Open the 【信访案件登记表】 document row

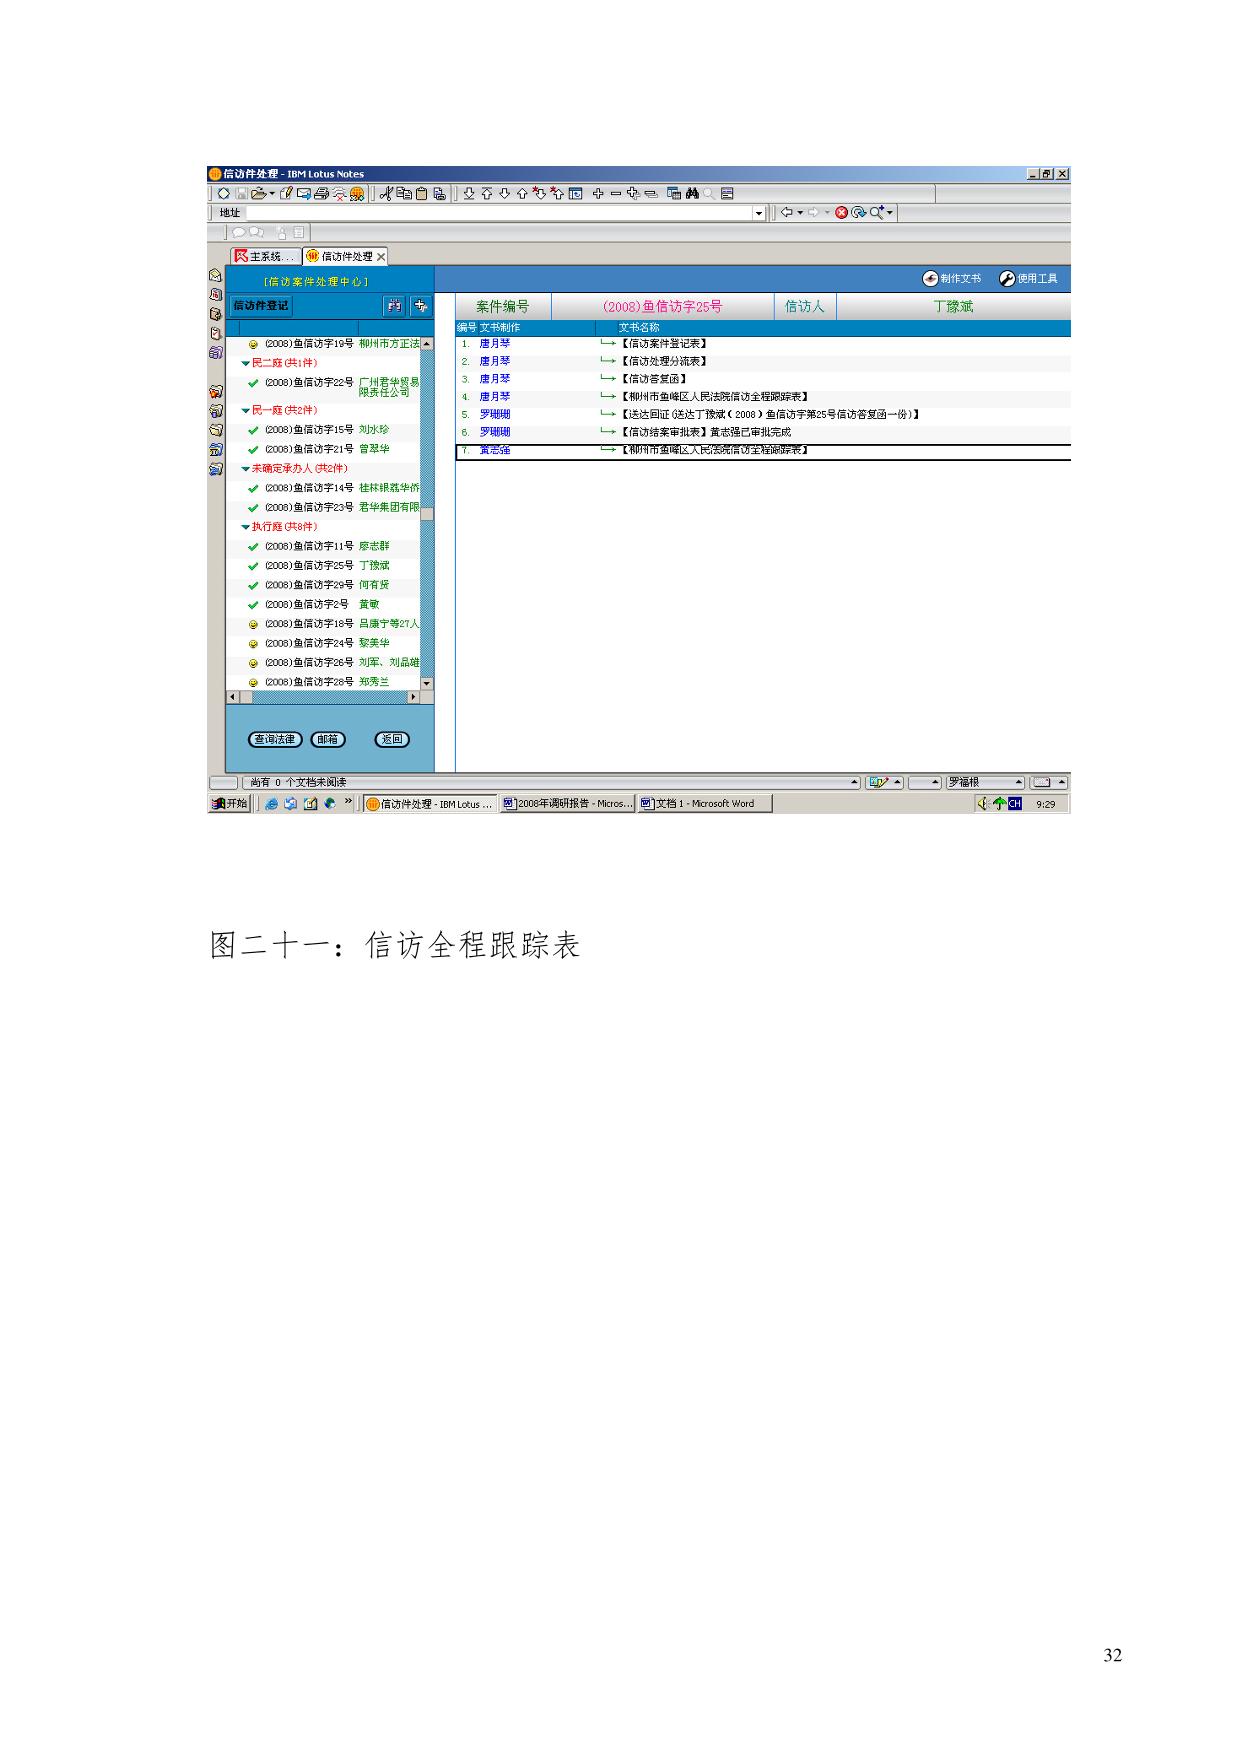pos(764,343)
